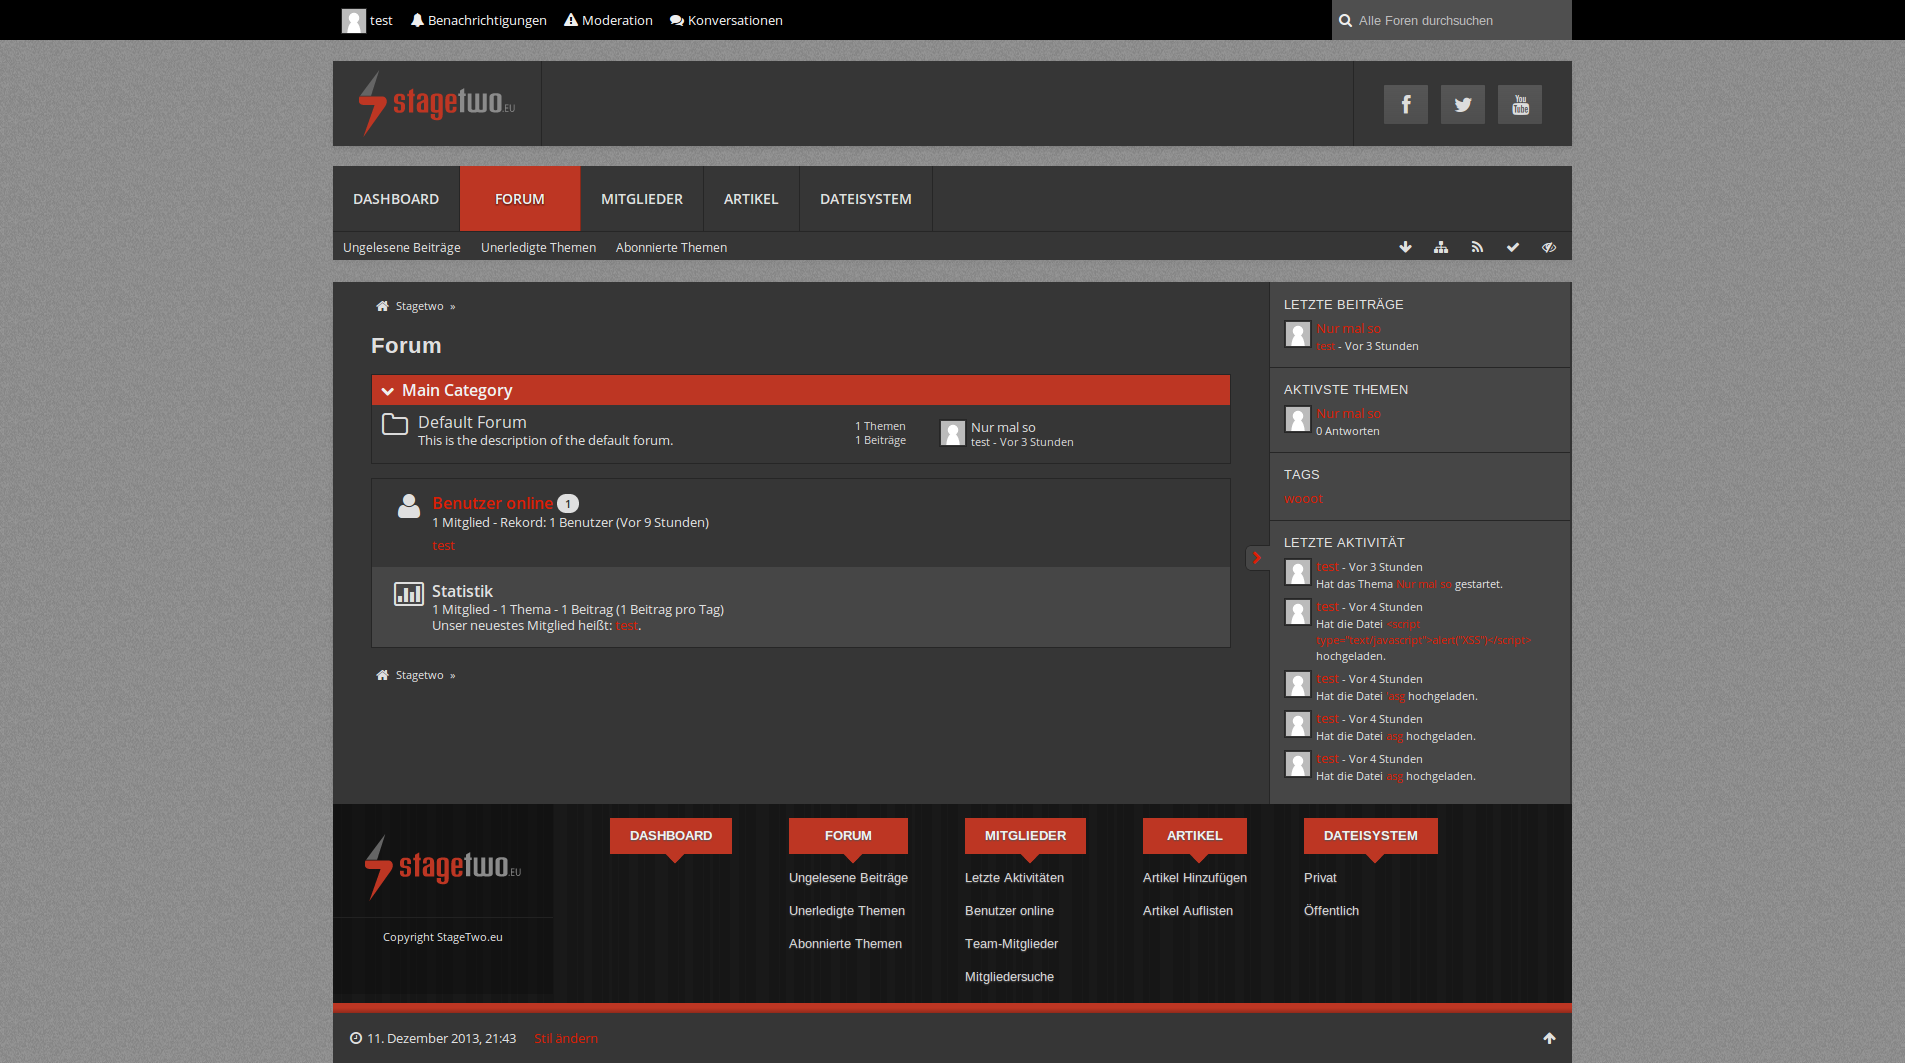Screen dimensions: 1905x1063
Task: Collapse the Main Category section
Action: click(x=388, y=391)
